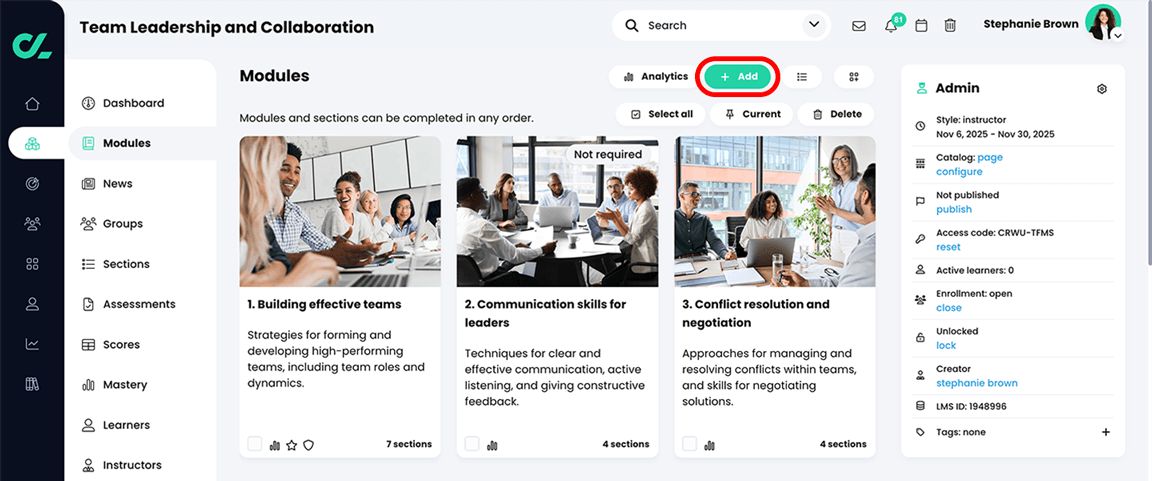Screen dimensions: 1152x481
Task: Open the user menu chevron beside the avatar
Action: click(x=1117, y=35)
